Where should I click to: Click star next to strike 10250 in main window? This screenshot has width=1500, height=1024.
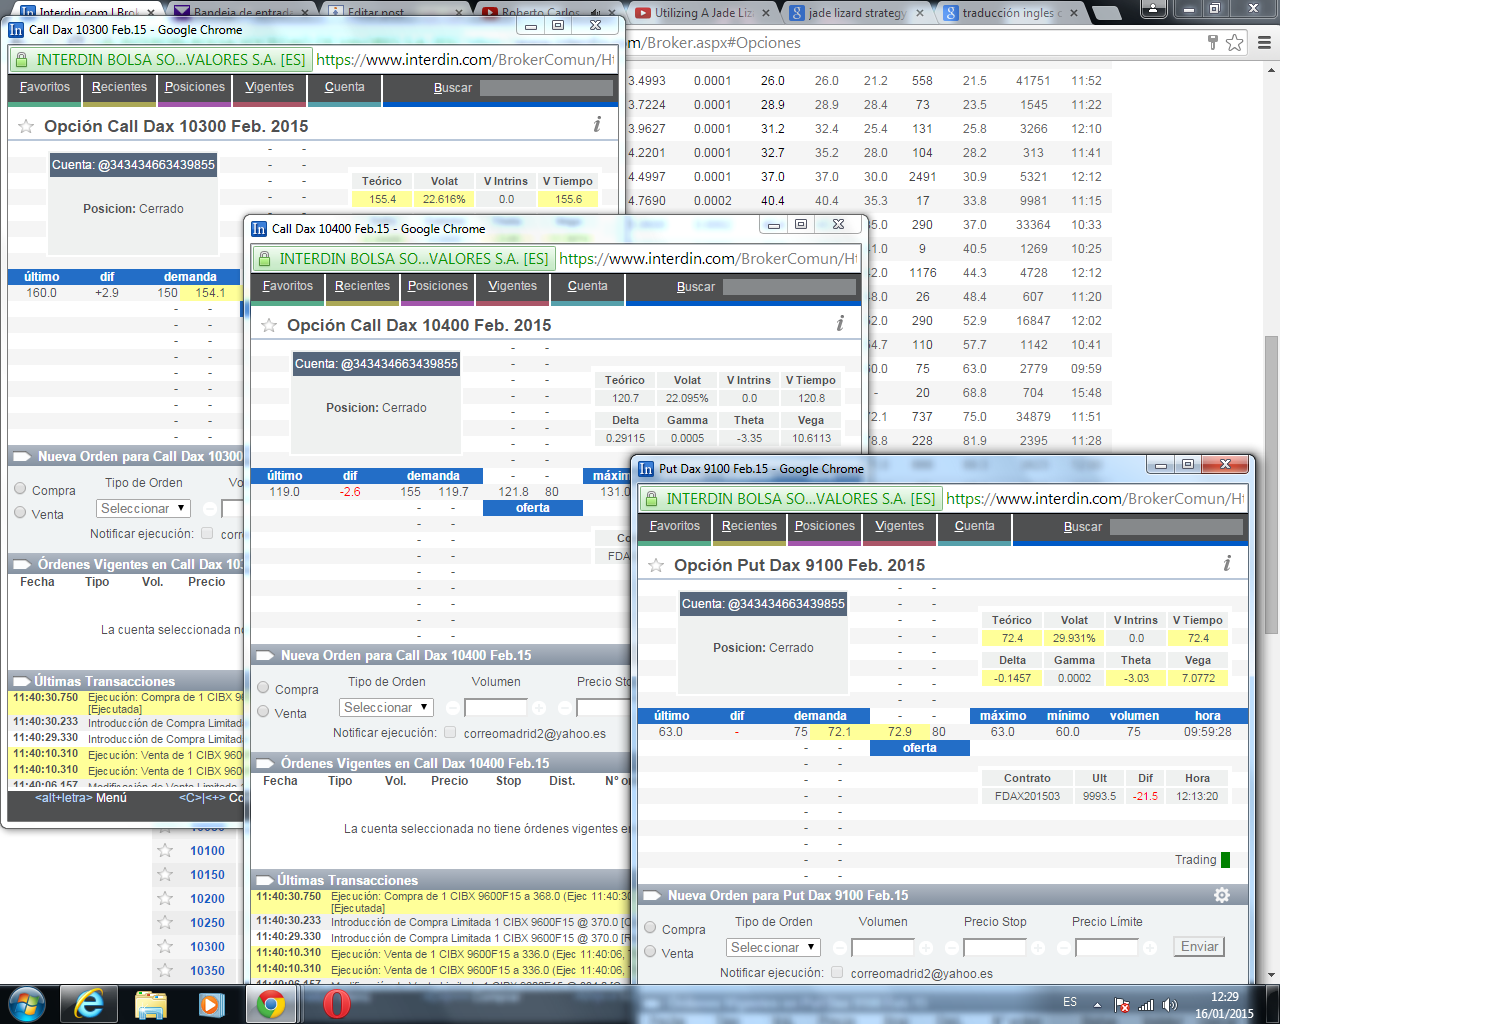tap(165, 922)
